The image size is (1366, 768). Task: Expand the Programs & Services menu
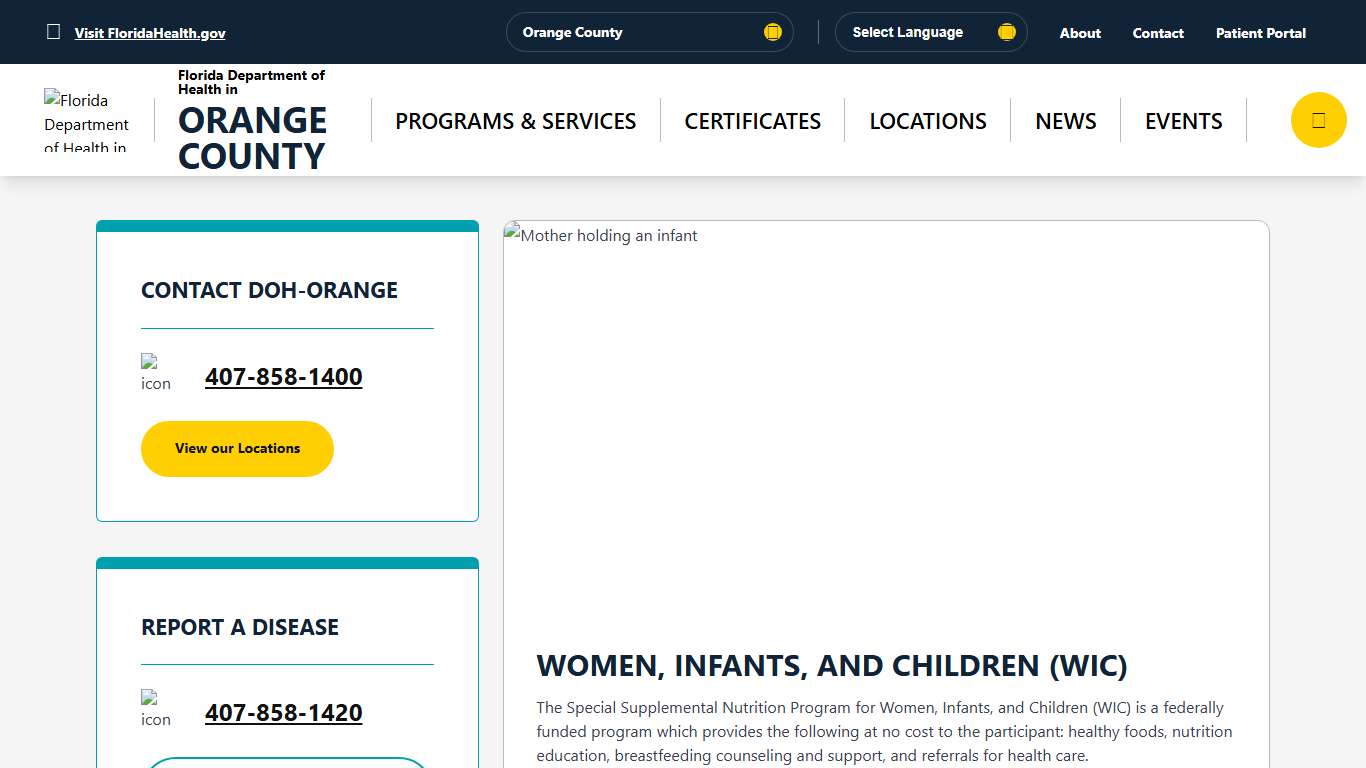click(515, 120)
